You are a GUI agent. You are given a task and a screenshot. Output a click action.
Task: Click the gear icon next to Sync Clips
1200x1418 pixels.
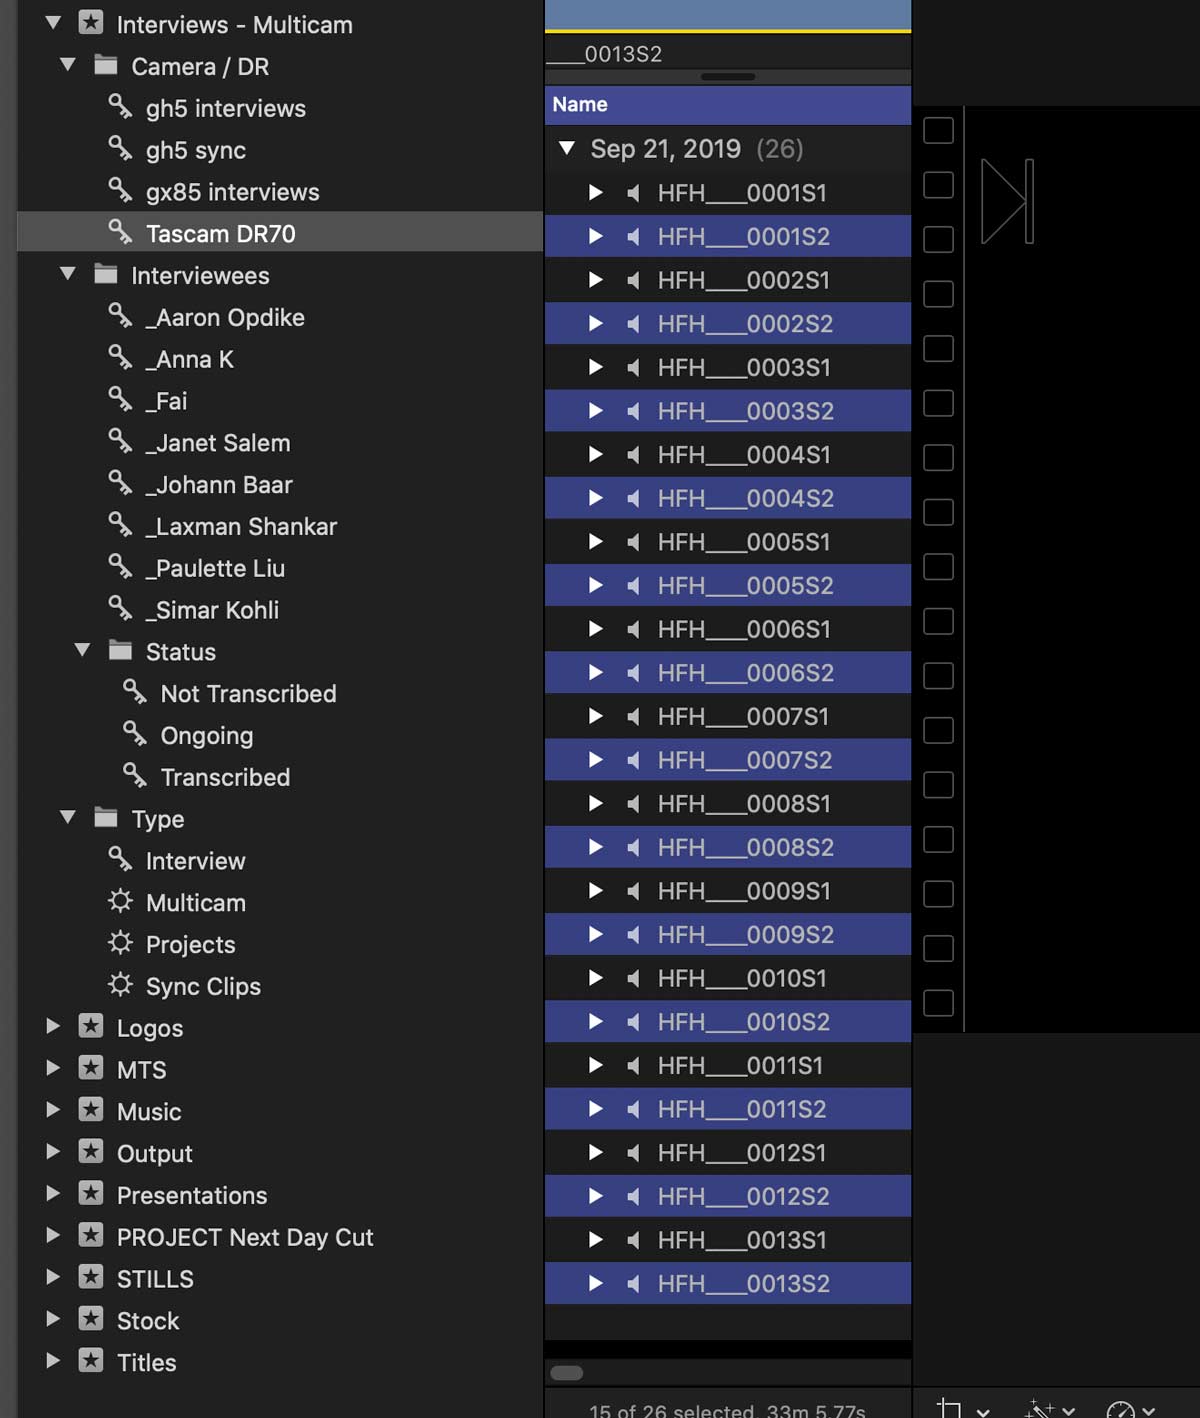point(120,985)
